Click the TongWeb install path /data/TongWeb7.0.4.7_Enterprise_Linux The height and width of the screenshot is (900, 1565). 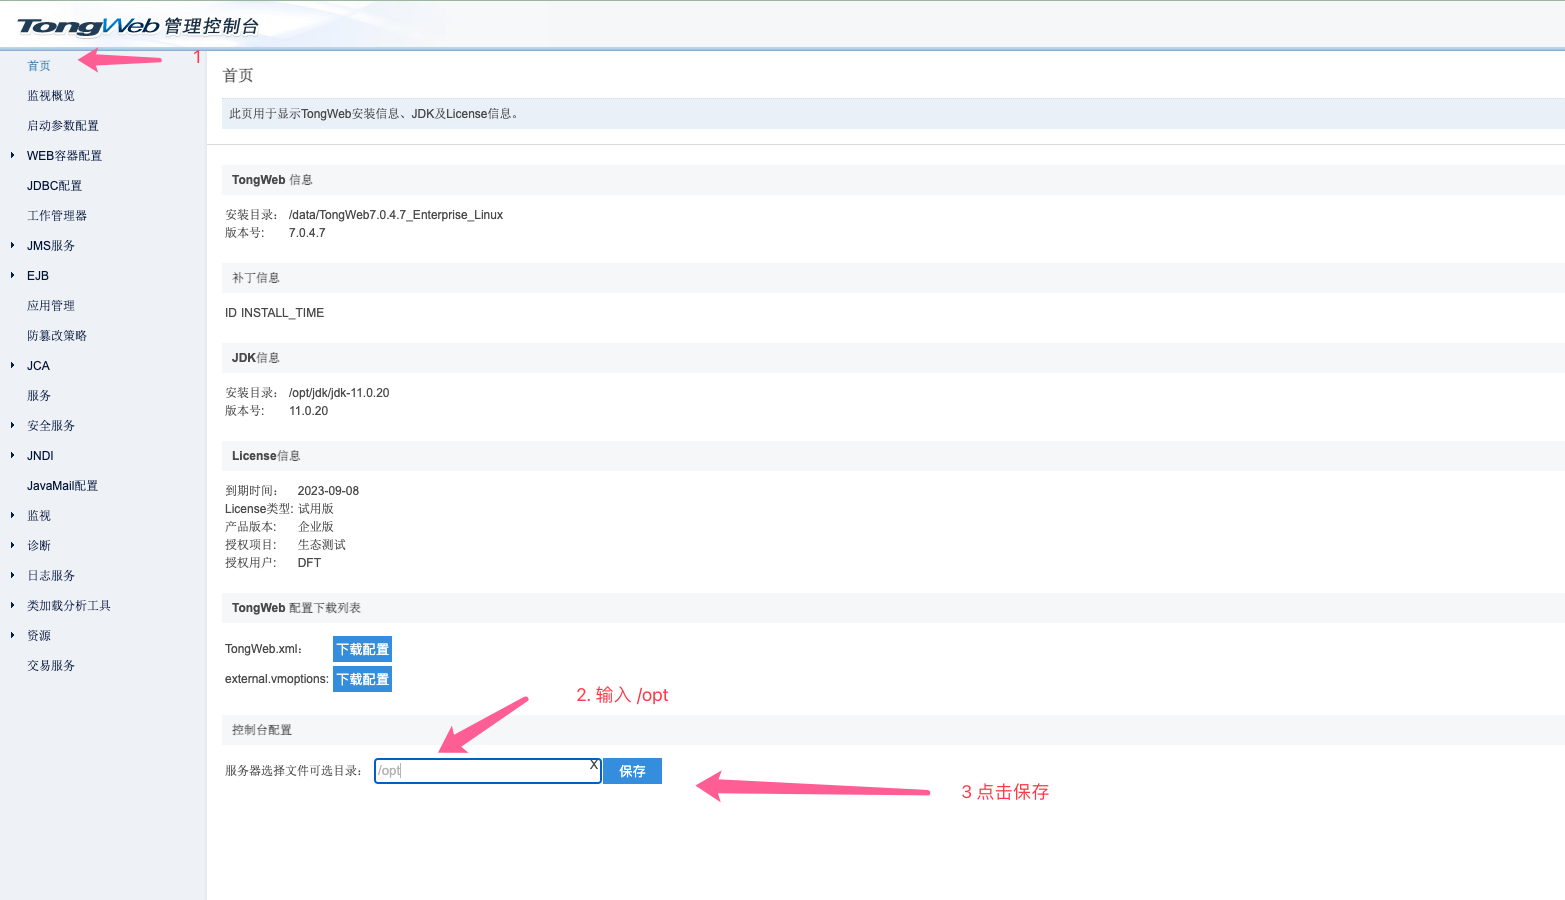click(x=396, y=215)
